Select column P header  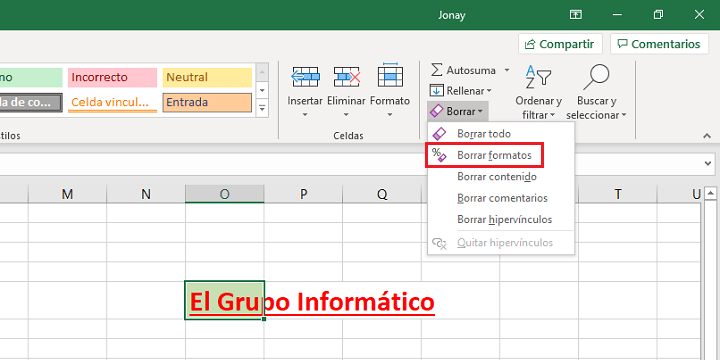(303, 194)
